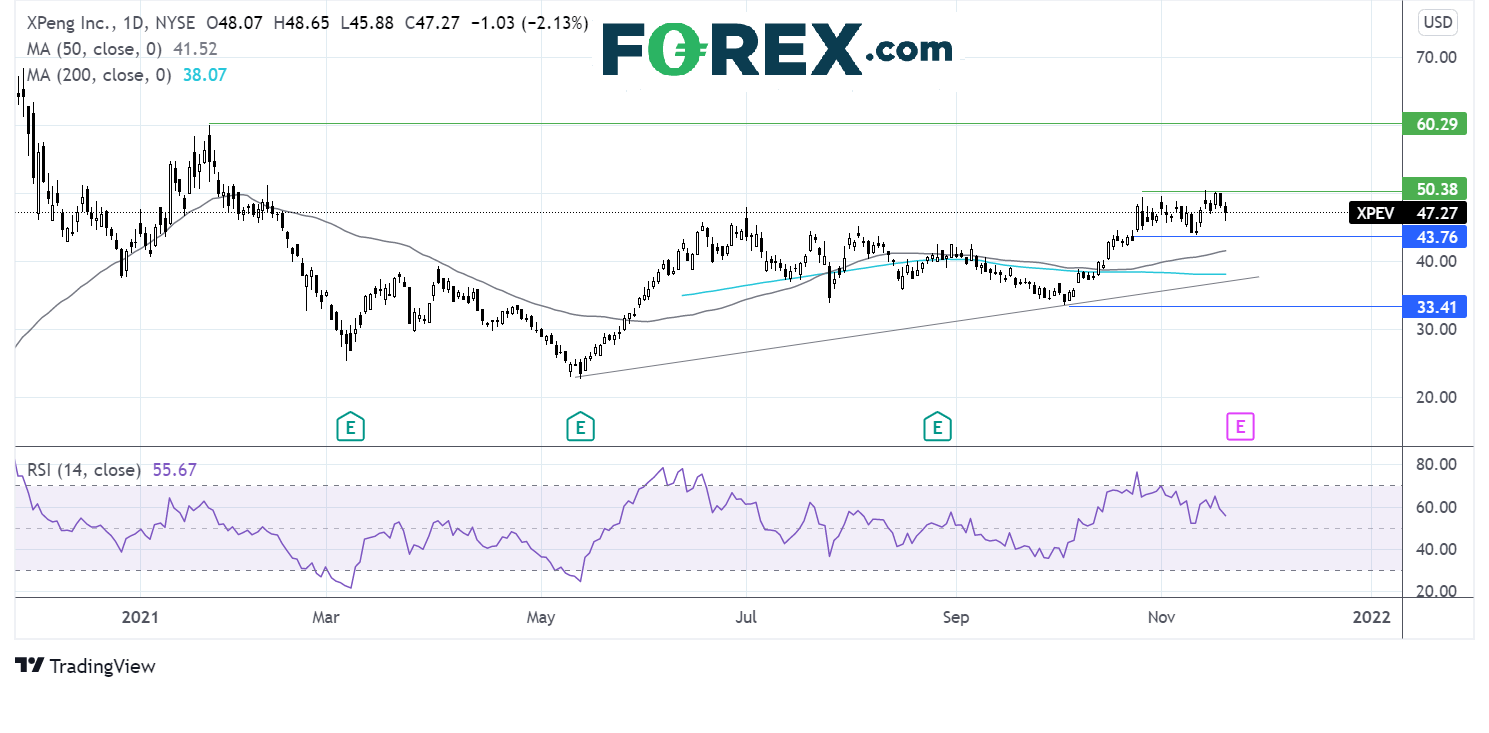Click the 43.76 support level label
The image size is (1489, 733).
tap(1435, 237)
